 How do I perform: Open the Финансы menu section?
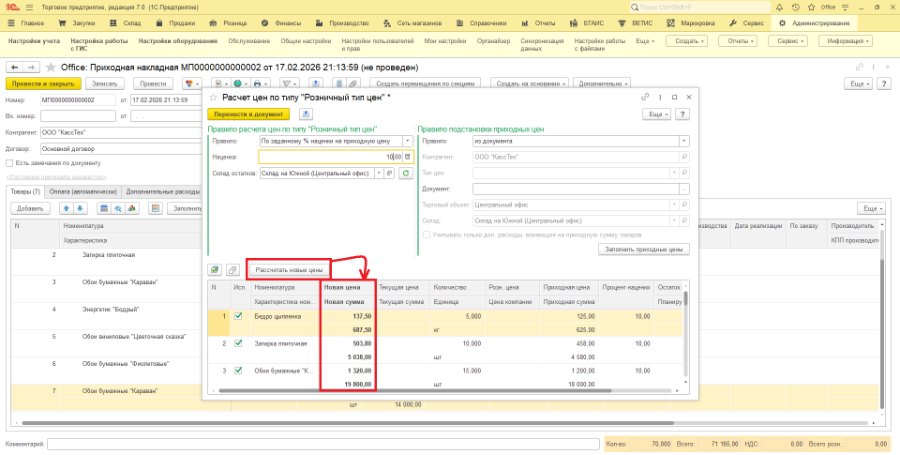point(281,24)
